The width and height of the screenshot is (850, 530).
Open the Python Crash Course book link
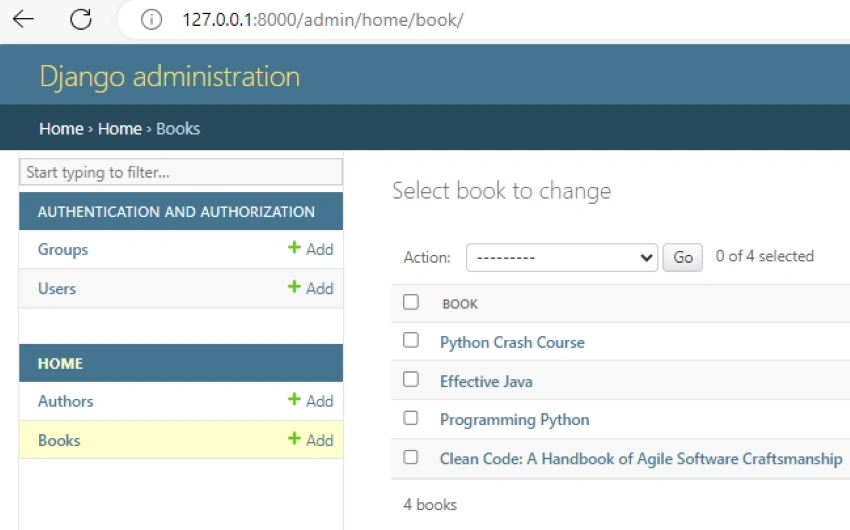(512, 342)
